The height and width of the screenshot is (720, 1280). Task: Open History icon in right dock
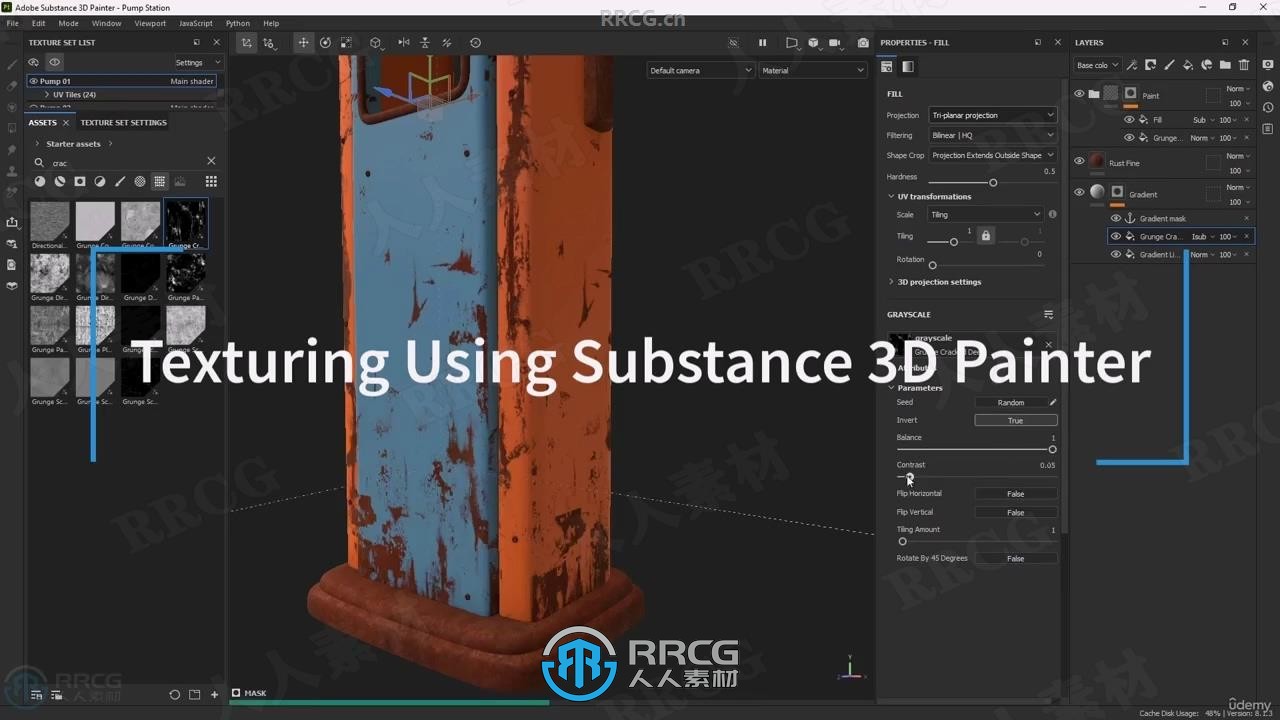coord(1268,109)
